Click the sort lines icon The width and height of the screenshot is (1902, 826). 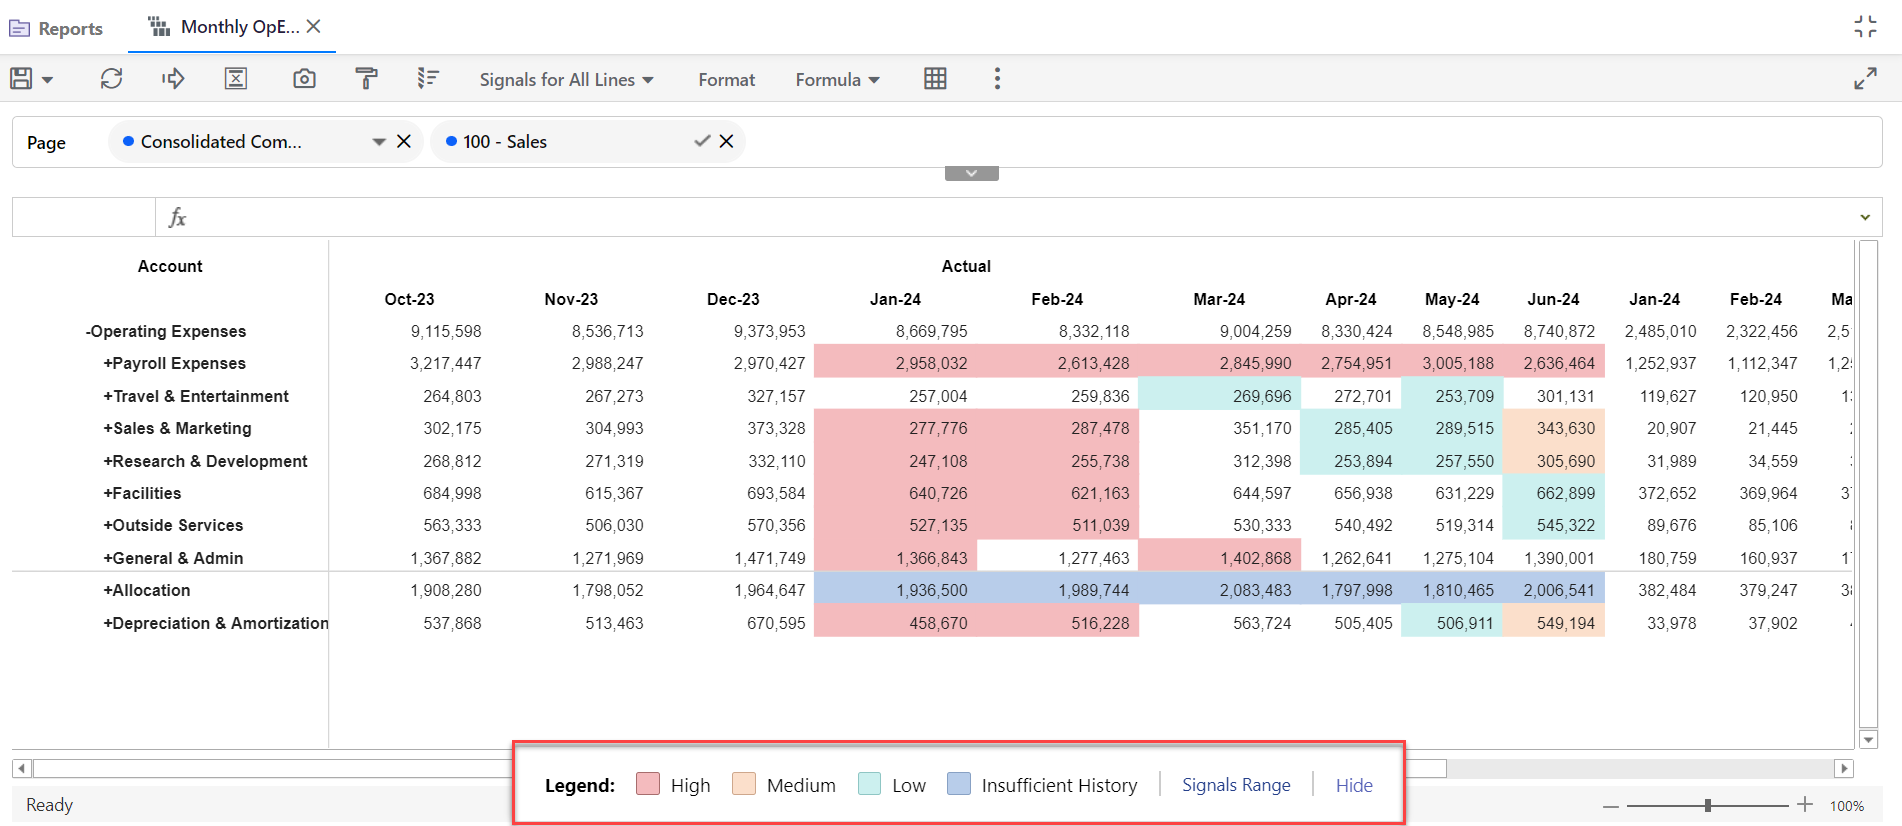coord(428,79)
